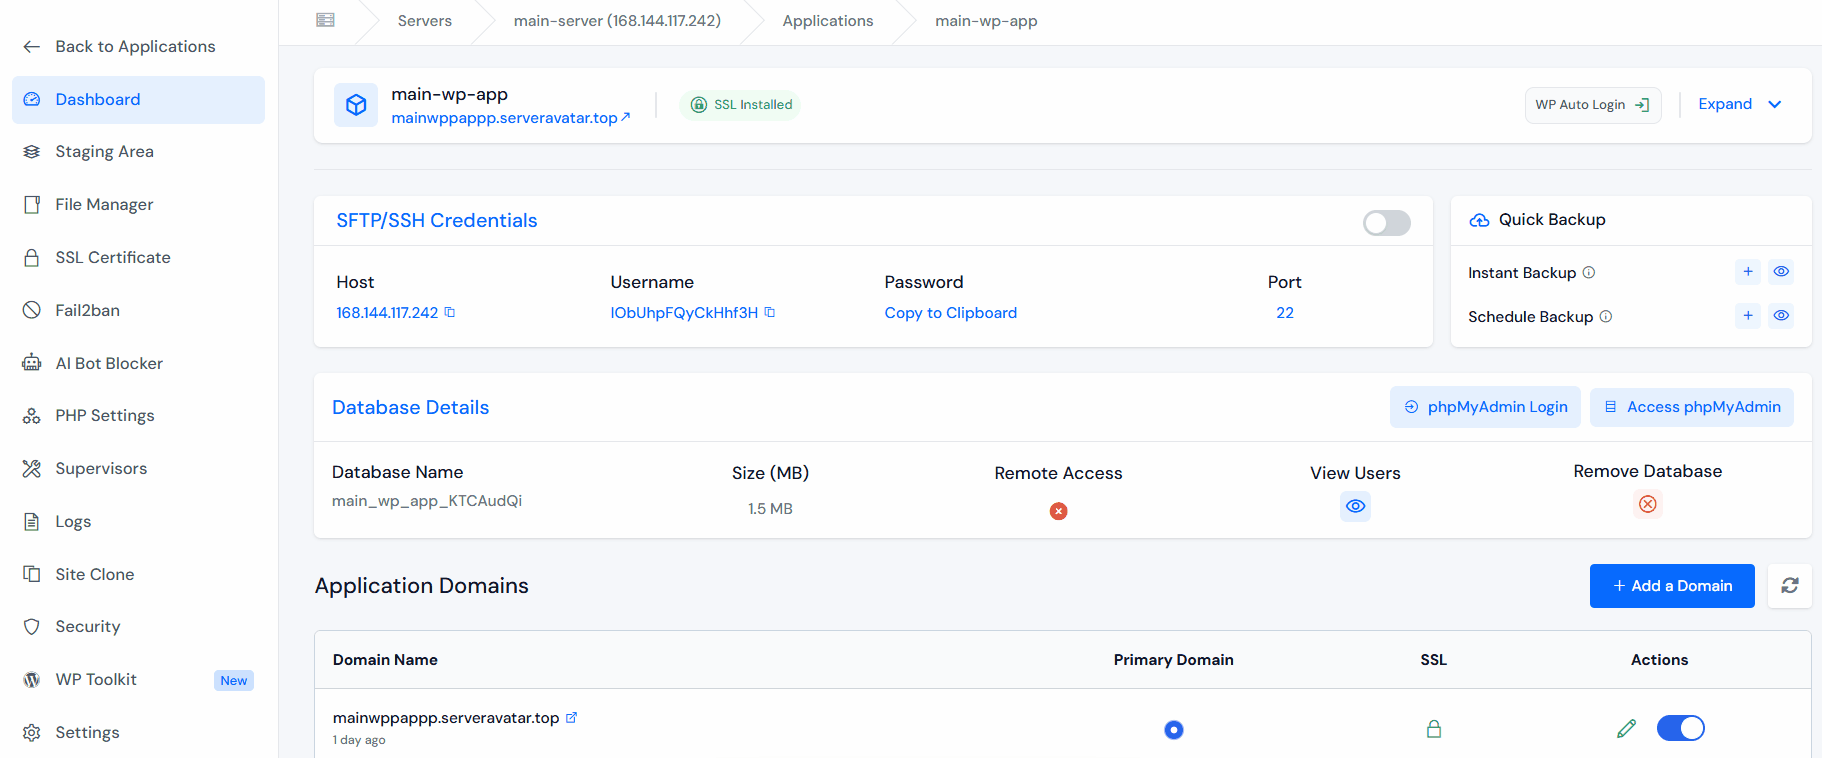This screenshot has height=758, width=1822.
Task: Toggle the mainwppappp.serveravatar.top domain switch
Action: (x=1681, y=728)
